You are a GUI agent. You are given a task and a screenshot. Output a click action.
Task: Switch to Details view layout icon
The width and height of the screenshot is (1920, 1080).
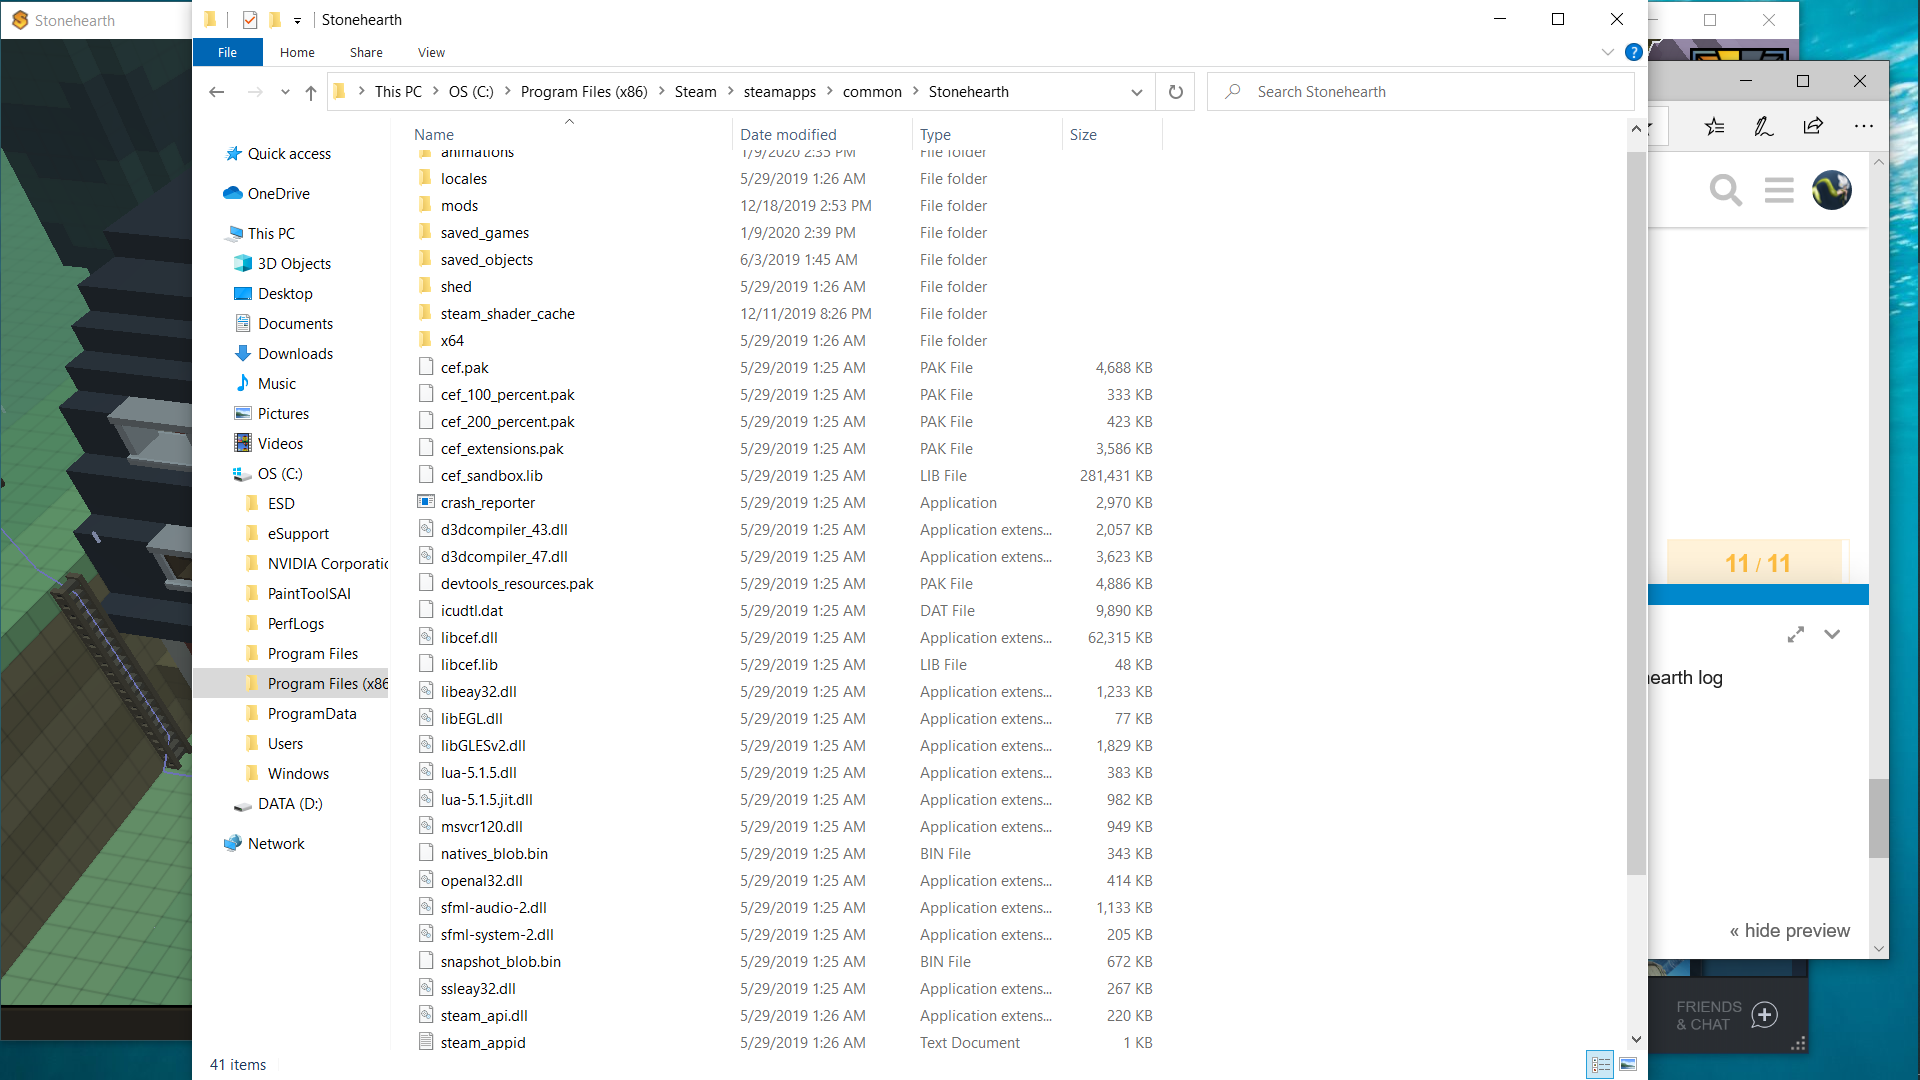coord(1600,1064)
